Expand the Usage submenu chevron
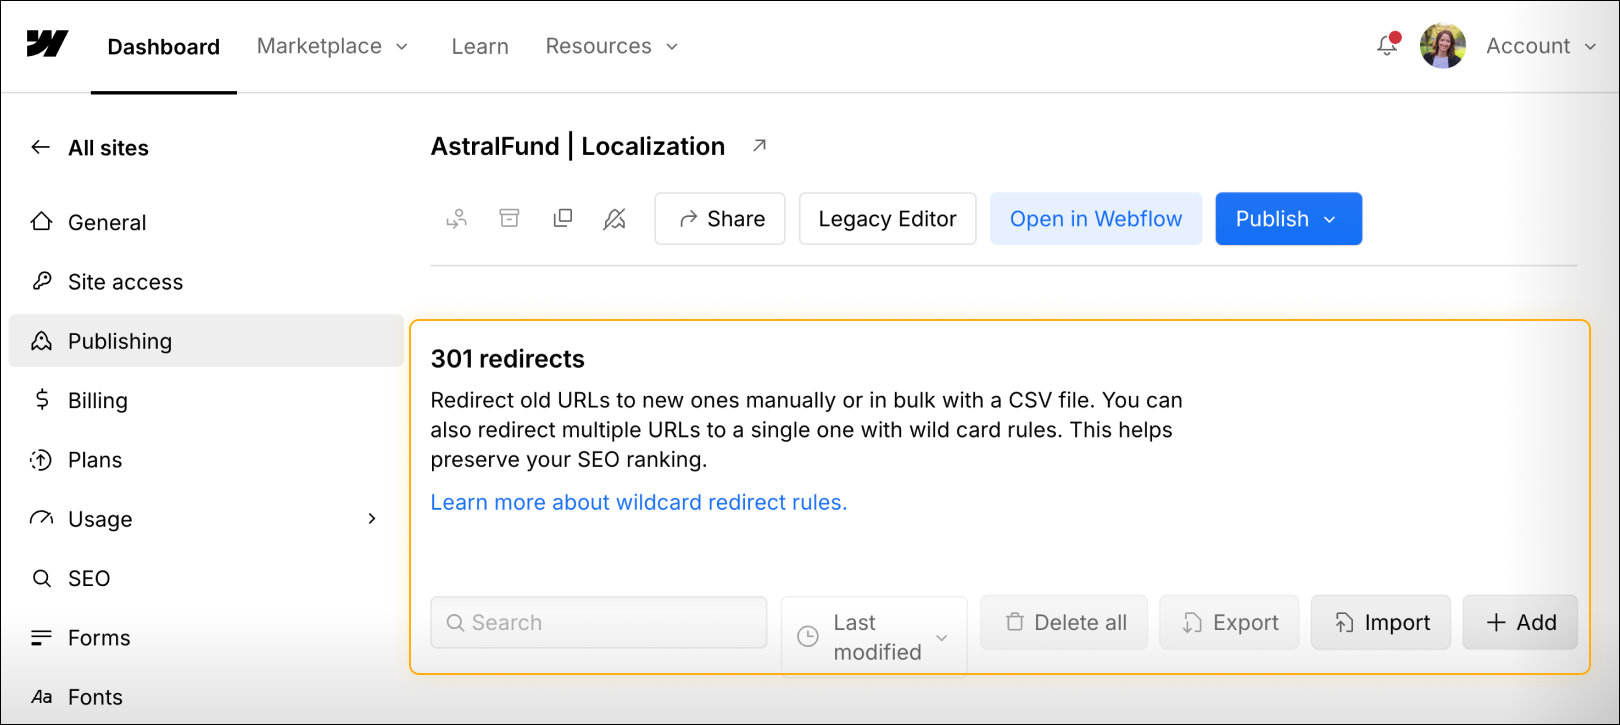 [x=372, y=518]
